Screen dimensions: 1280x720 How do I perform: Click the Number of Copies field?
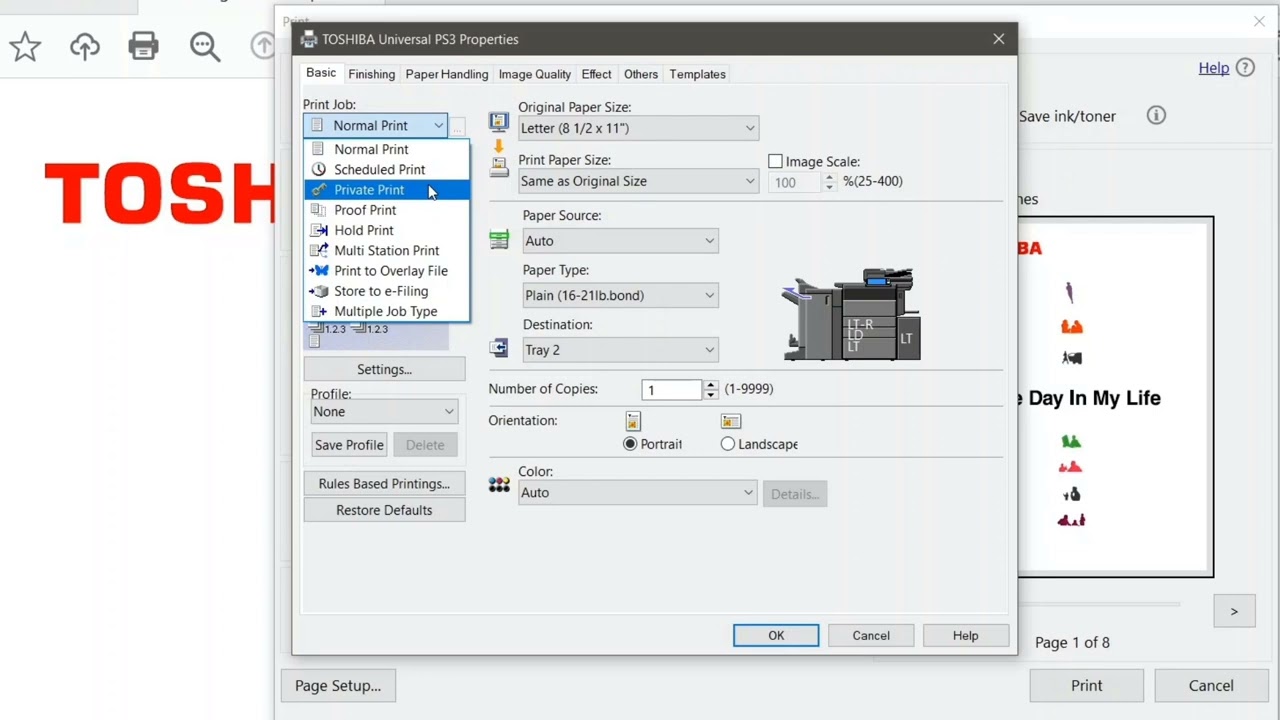tap(673, 390)
